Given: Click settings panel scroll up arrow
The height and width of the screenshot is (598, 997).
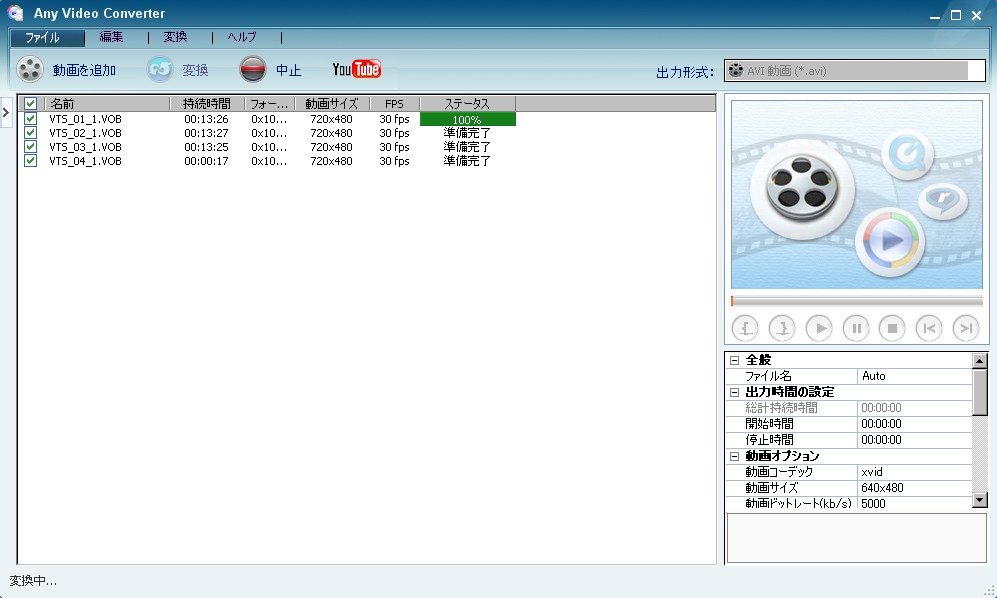Looking at the screenshot, I should pyautogui.click(x=980, y=361).
